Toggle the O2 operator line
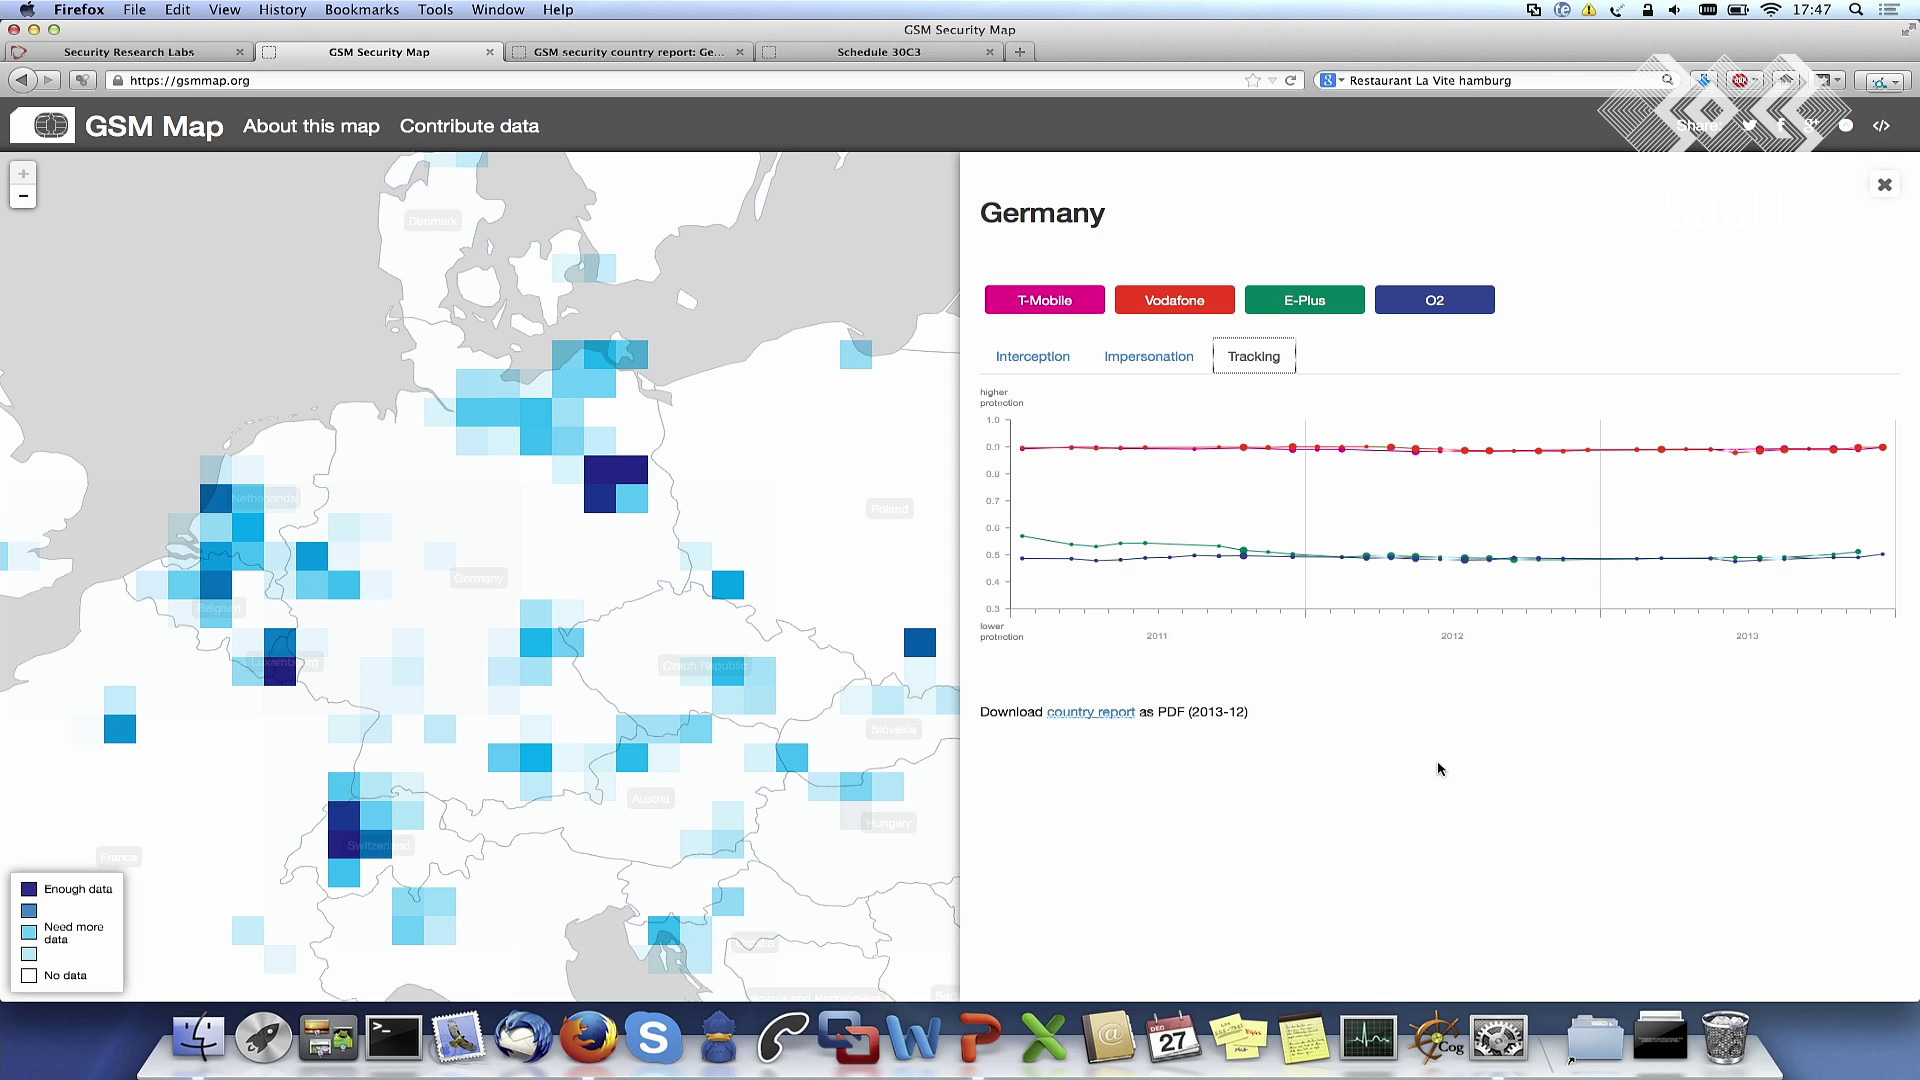This screenshot has height=1080, width=1920. tap(1435, 300)
